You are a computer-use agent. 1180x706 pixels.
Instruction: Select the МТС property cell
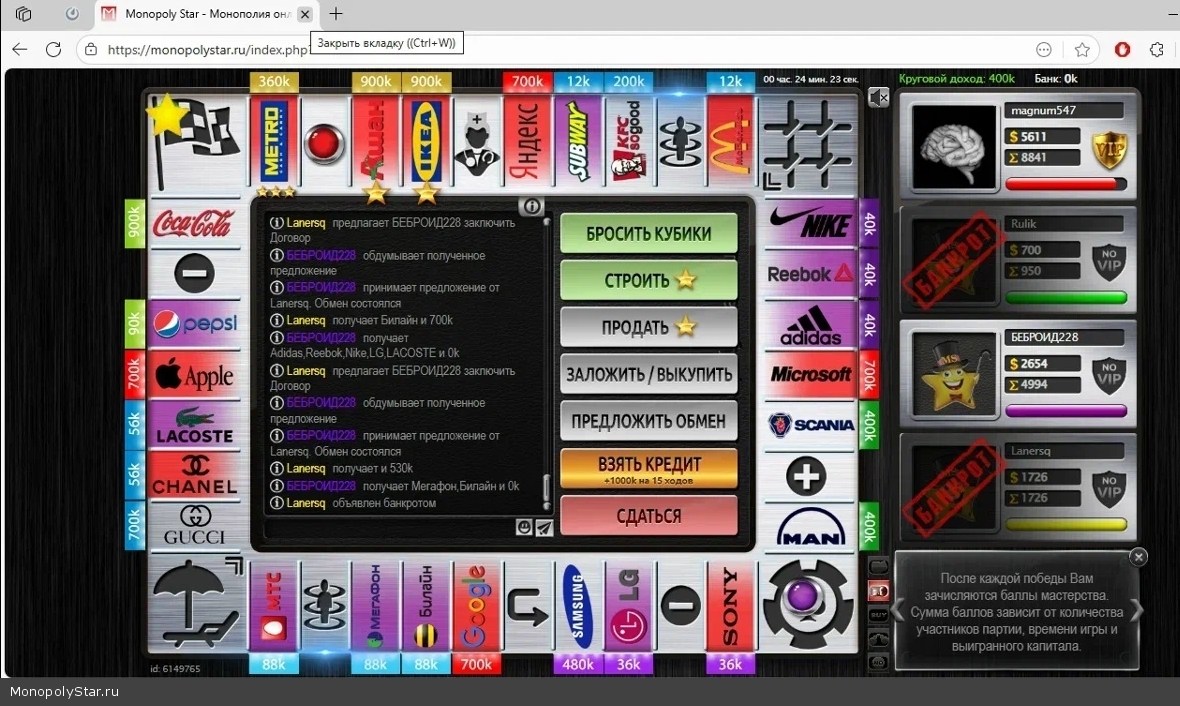(x=274, y=606)
